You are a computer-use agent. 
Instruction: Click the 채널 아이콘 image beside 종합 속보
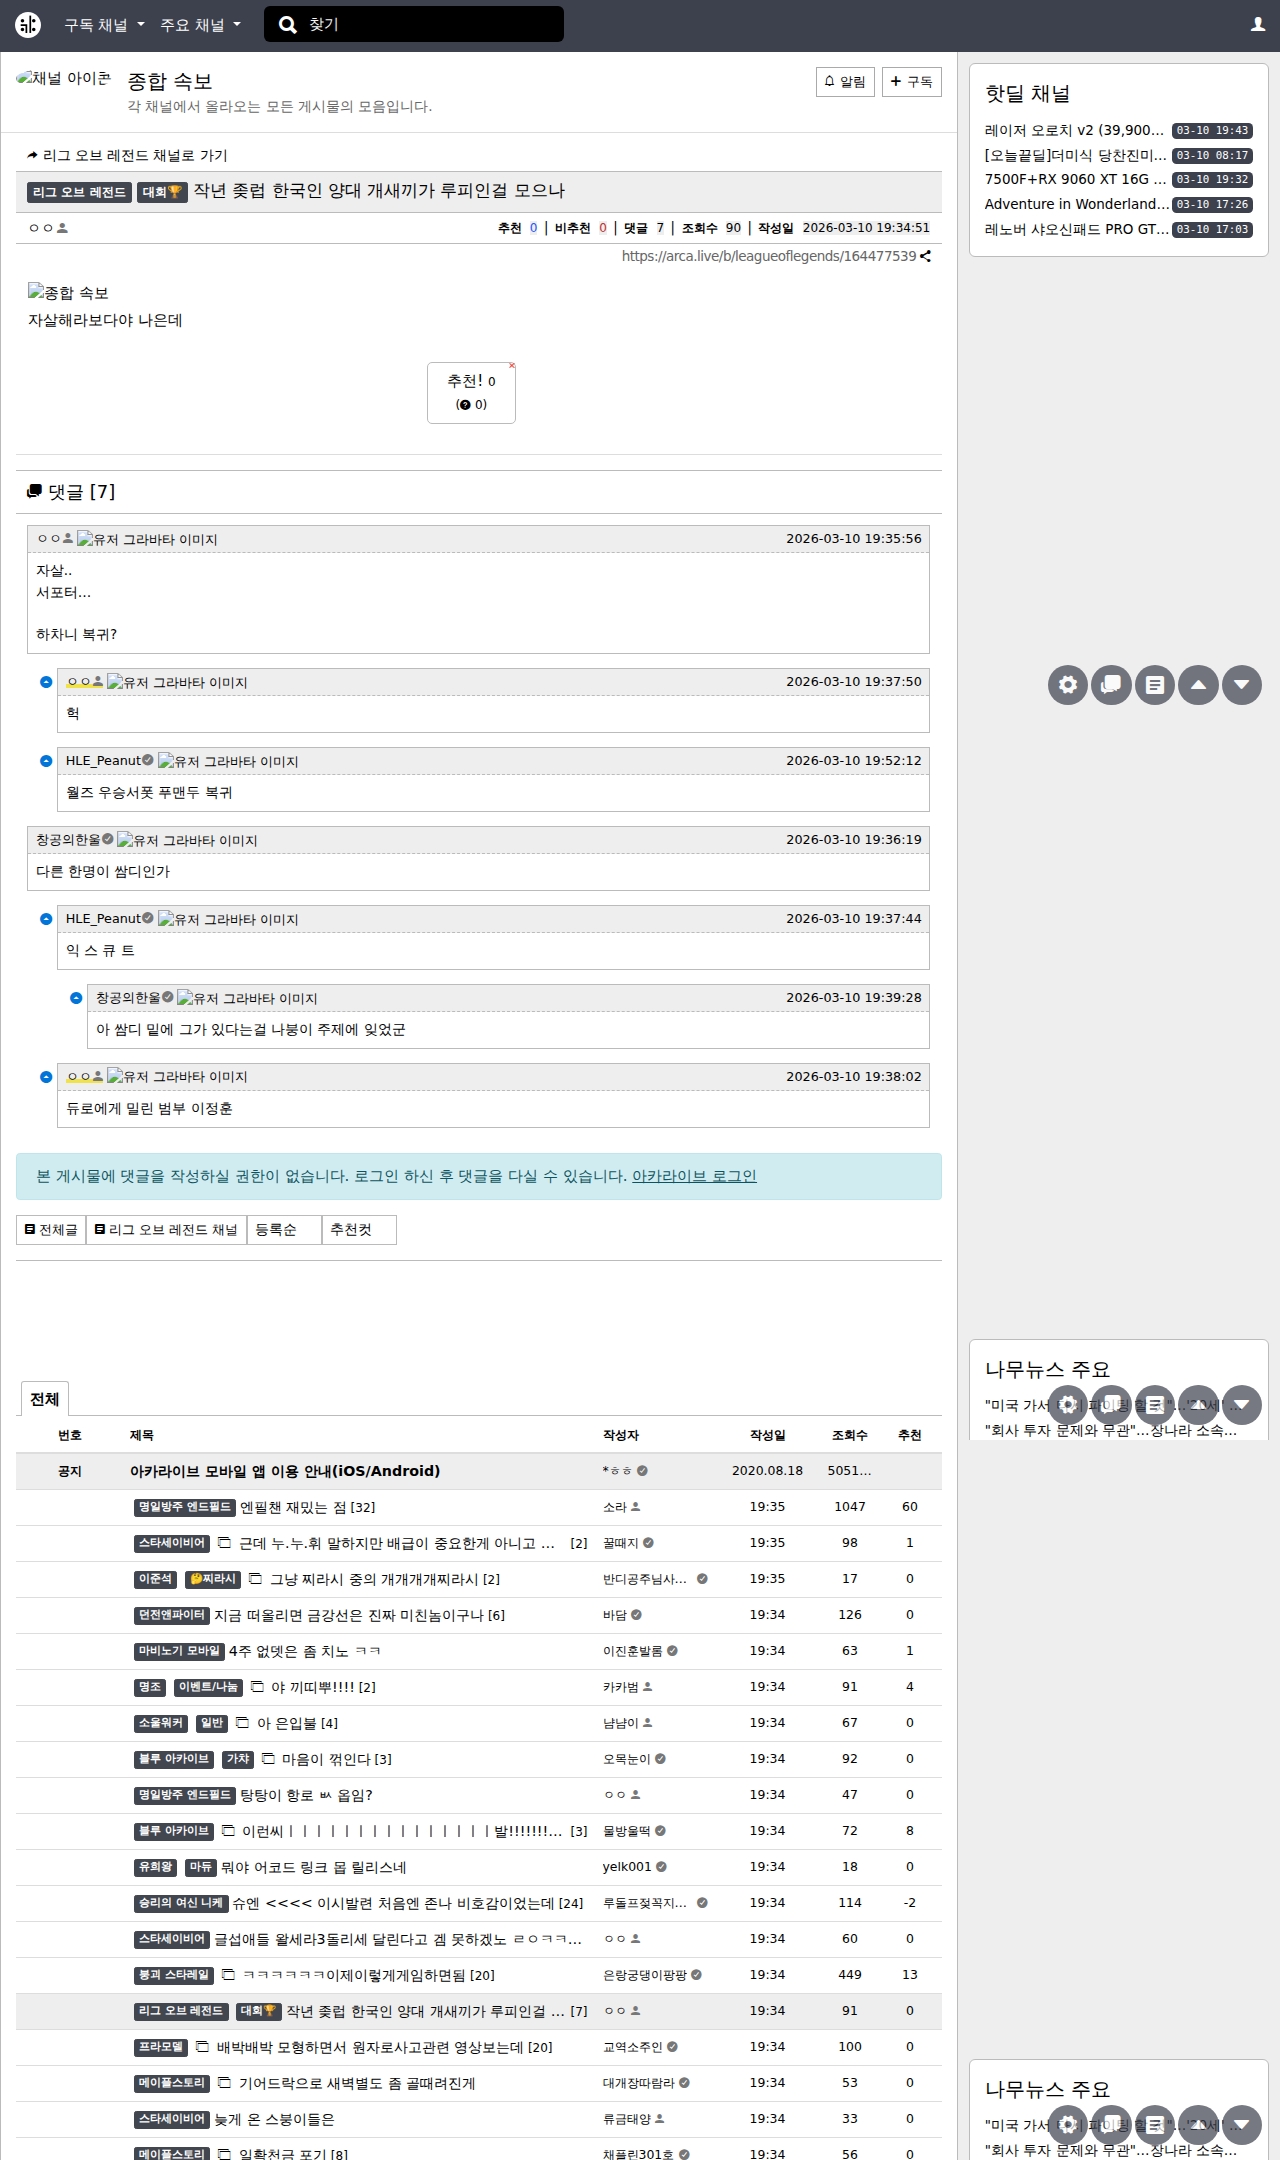coord(64,79)
